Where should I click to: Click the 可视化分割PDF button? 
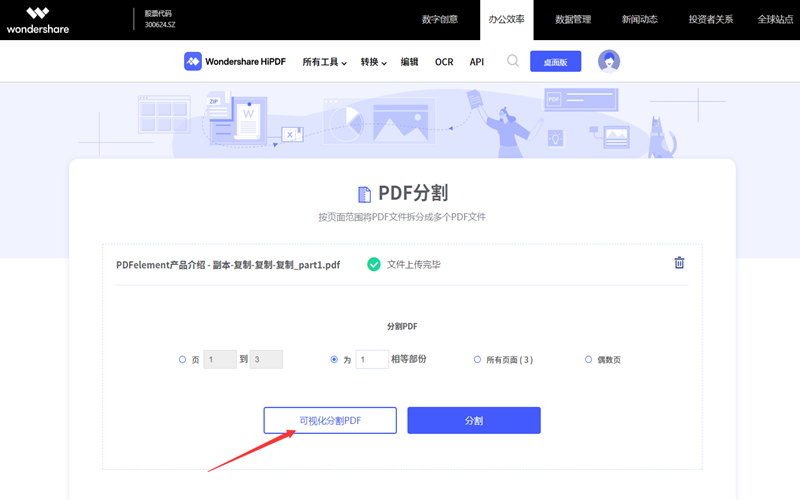(x=330, y=420)
